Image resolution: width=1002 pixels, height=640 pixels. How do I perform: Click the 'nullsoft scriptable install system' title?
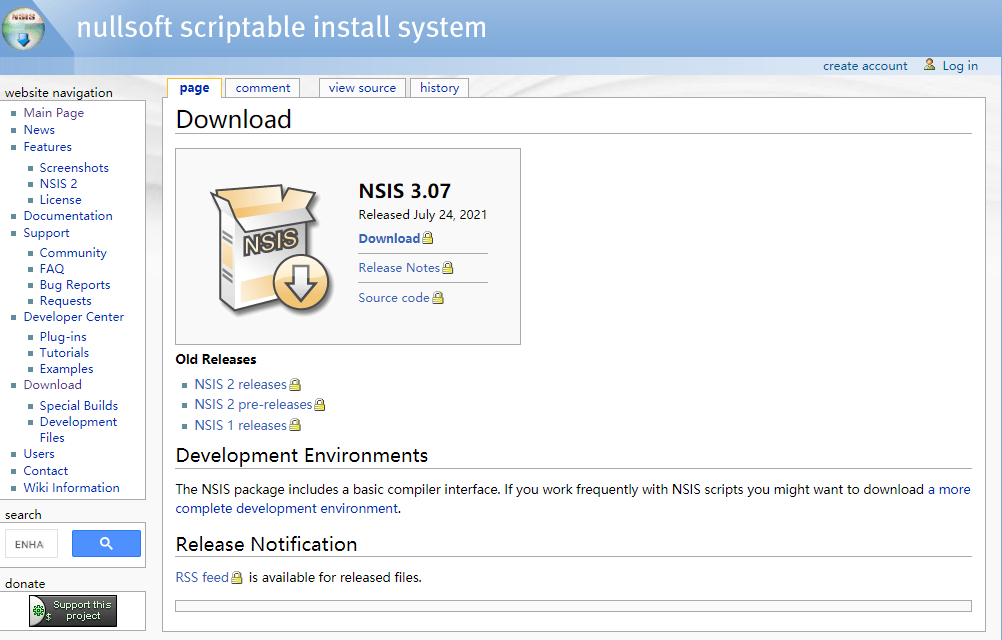coord(281,27)
